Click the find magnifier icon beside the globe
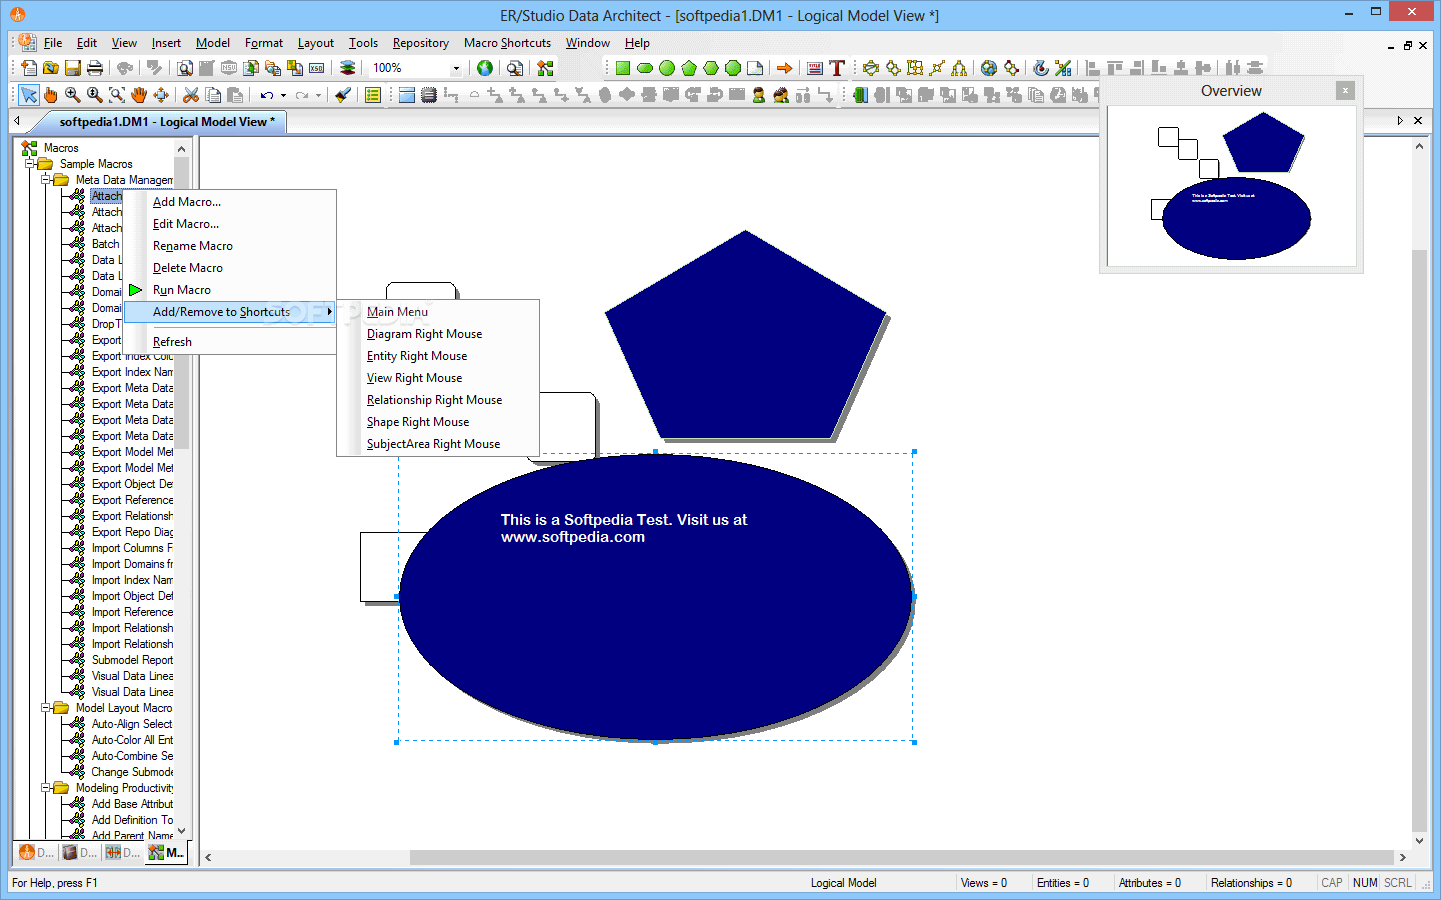Viewport: 1441px width, 900px height. coord(515,68)
